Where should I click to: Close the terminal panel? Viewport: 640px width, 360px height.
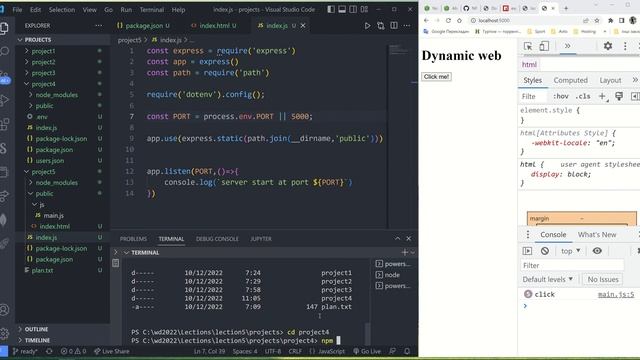pos(409,239)
